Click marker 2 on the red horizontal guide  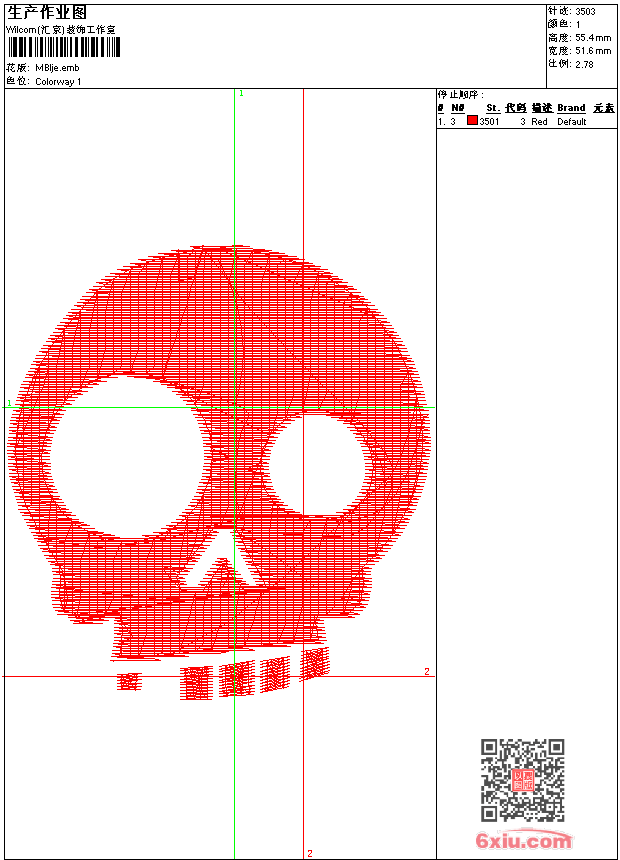[427, 671]
